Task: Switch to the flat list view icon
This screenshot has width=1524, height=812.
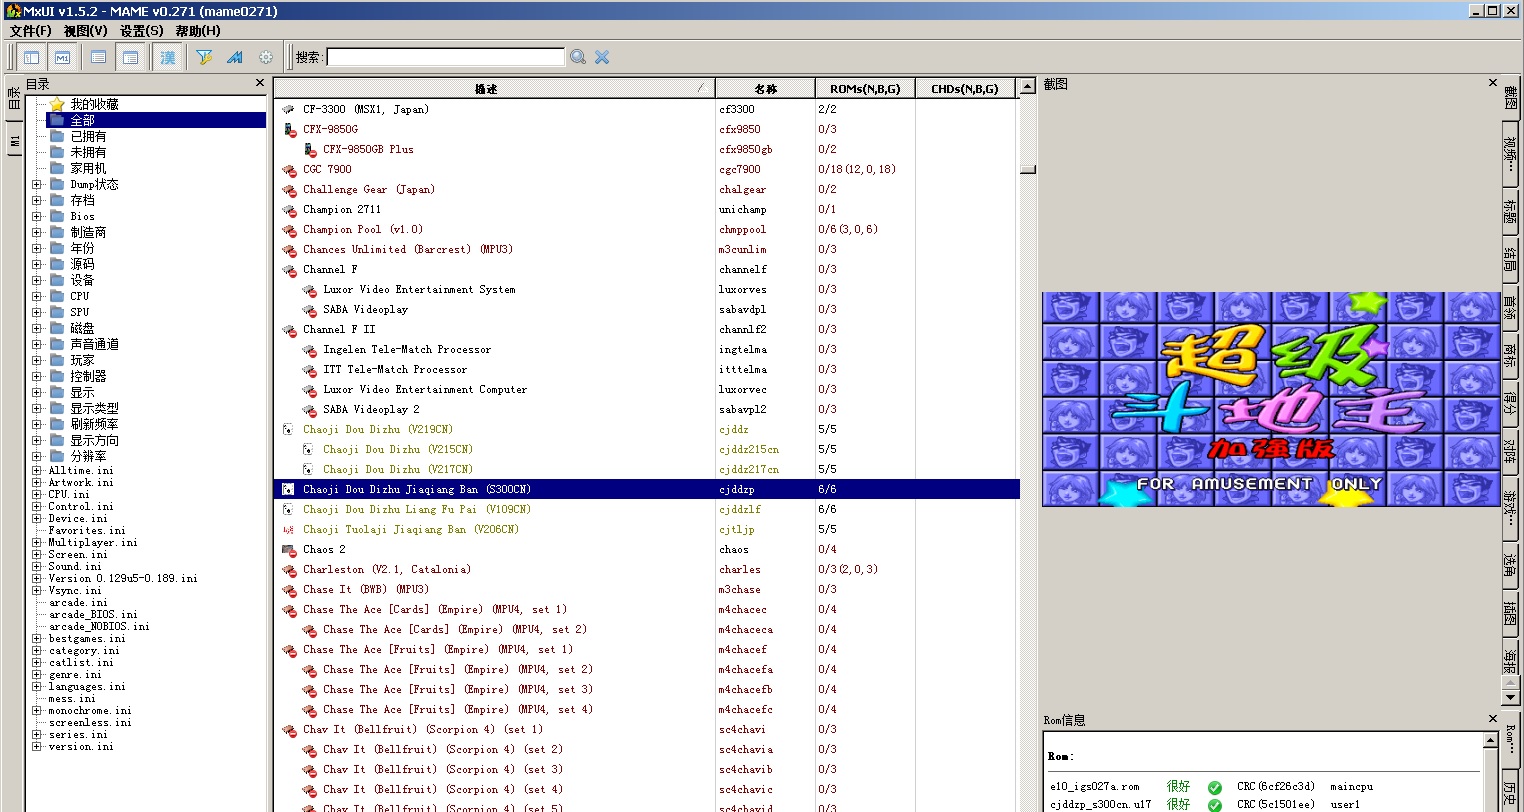Action: pos(98,57)
